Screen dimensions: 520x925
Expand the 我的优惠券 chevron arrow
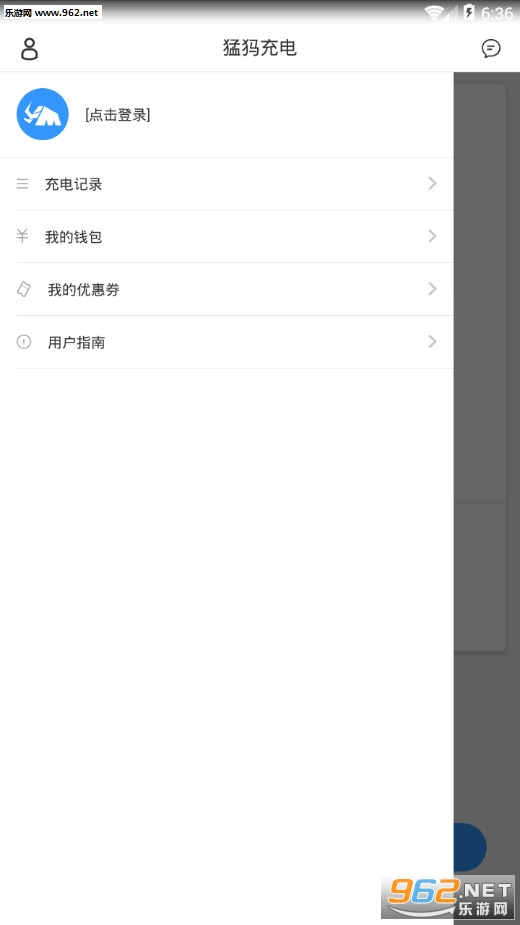pos(433,288)
